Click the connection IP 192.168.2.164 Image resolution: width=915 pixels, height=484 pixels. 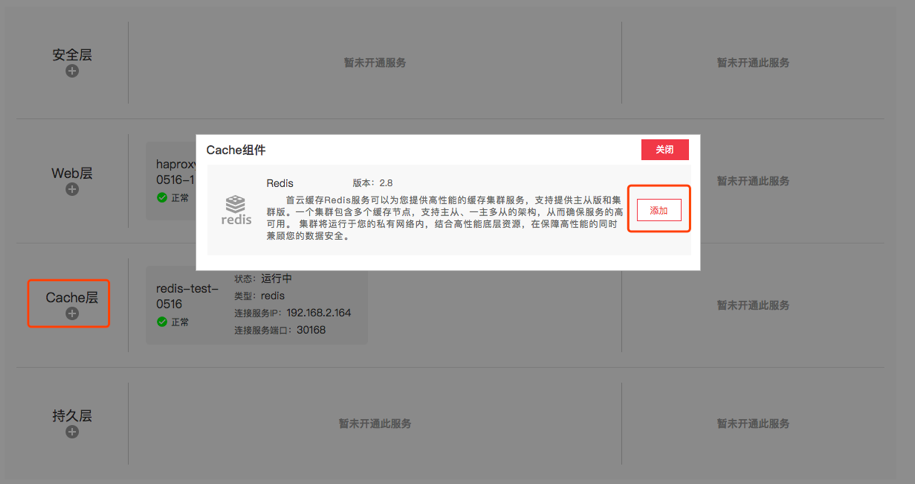(x=319, y=313)
